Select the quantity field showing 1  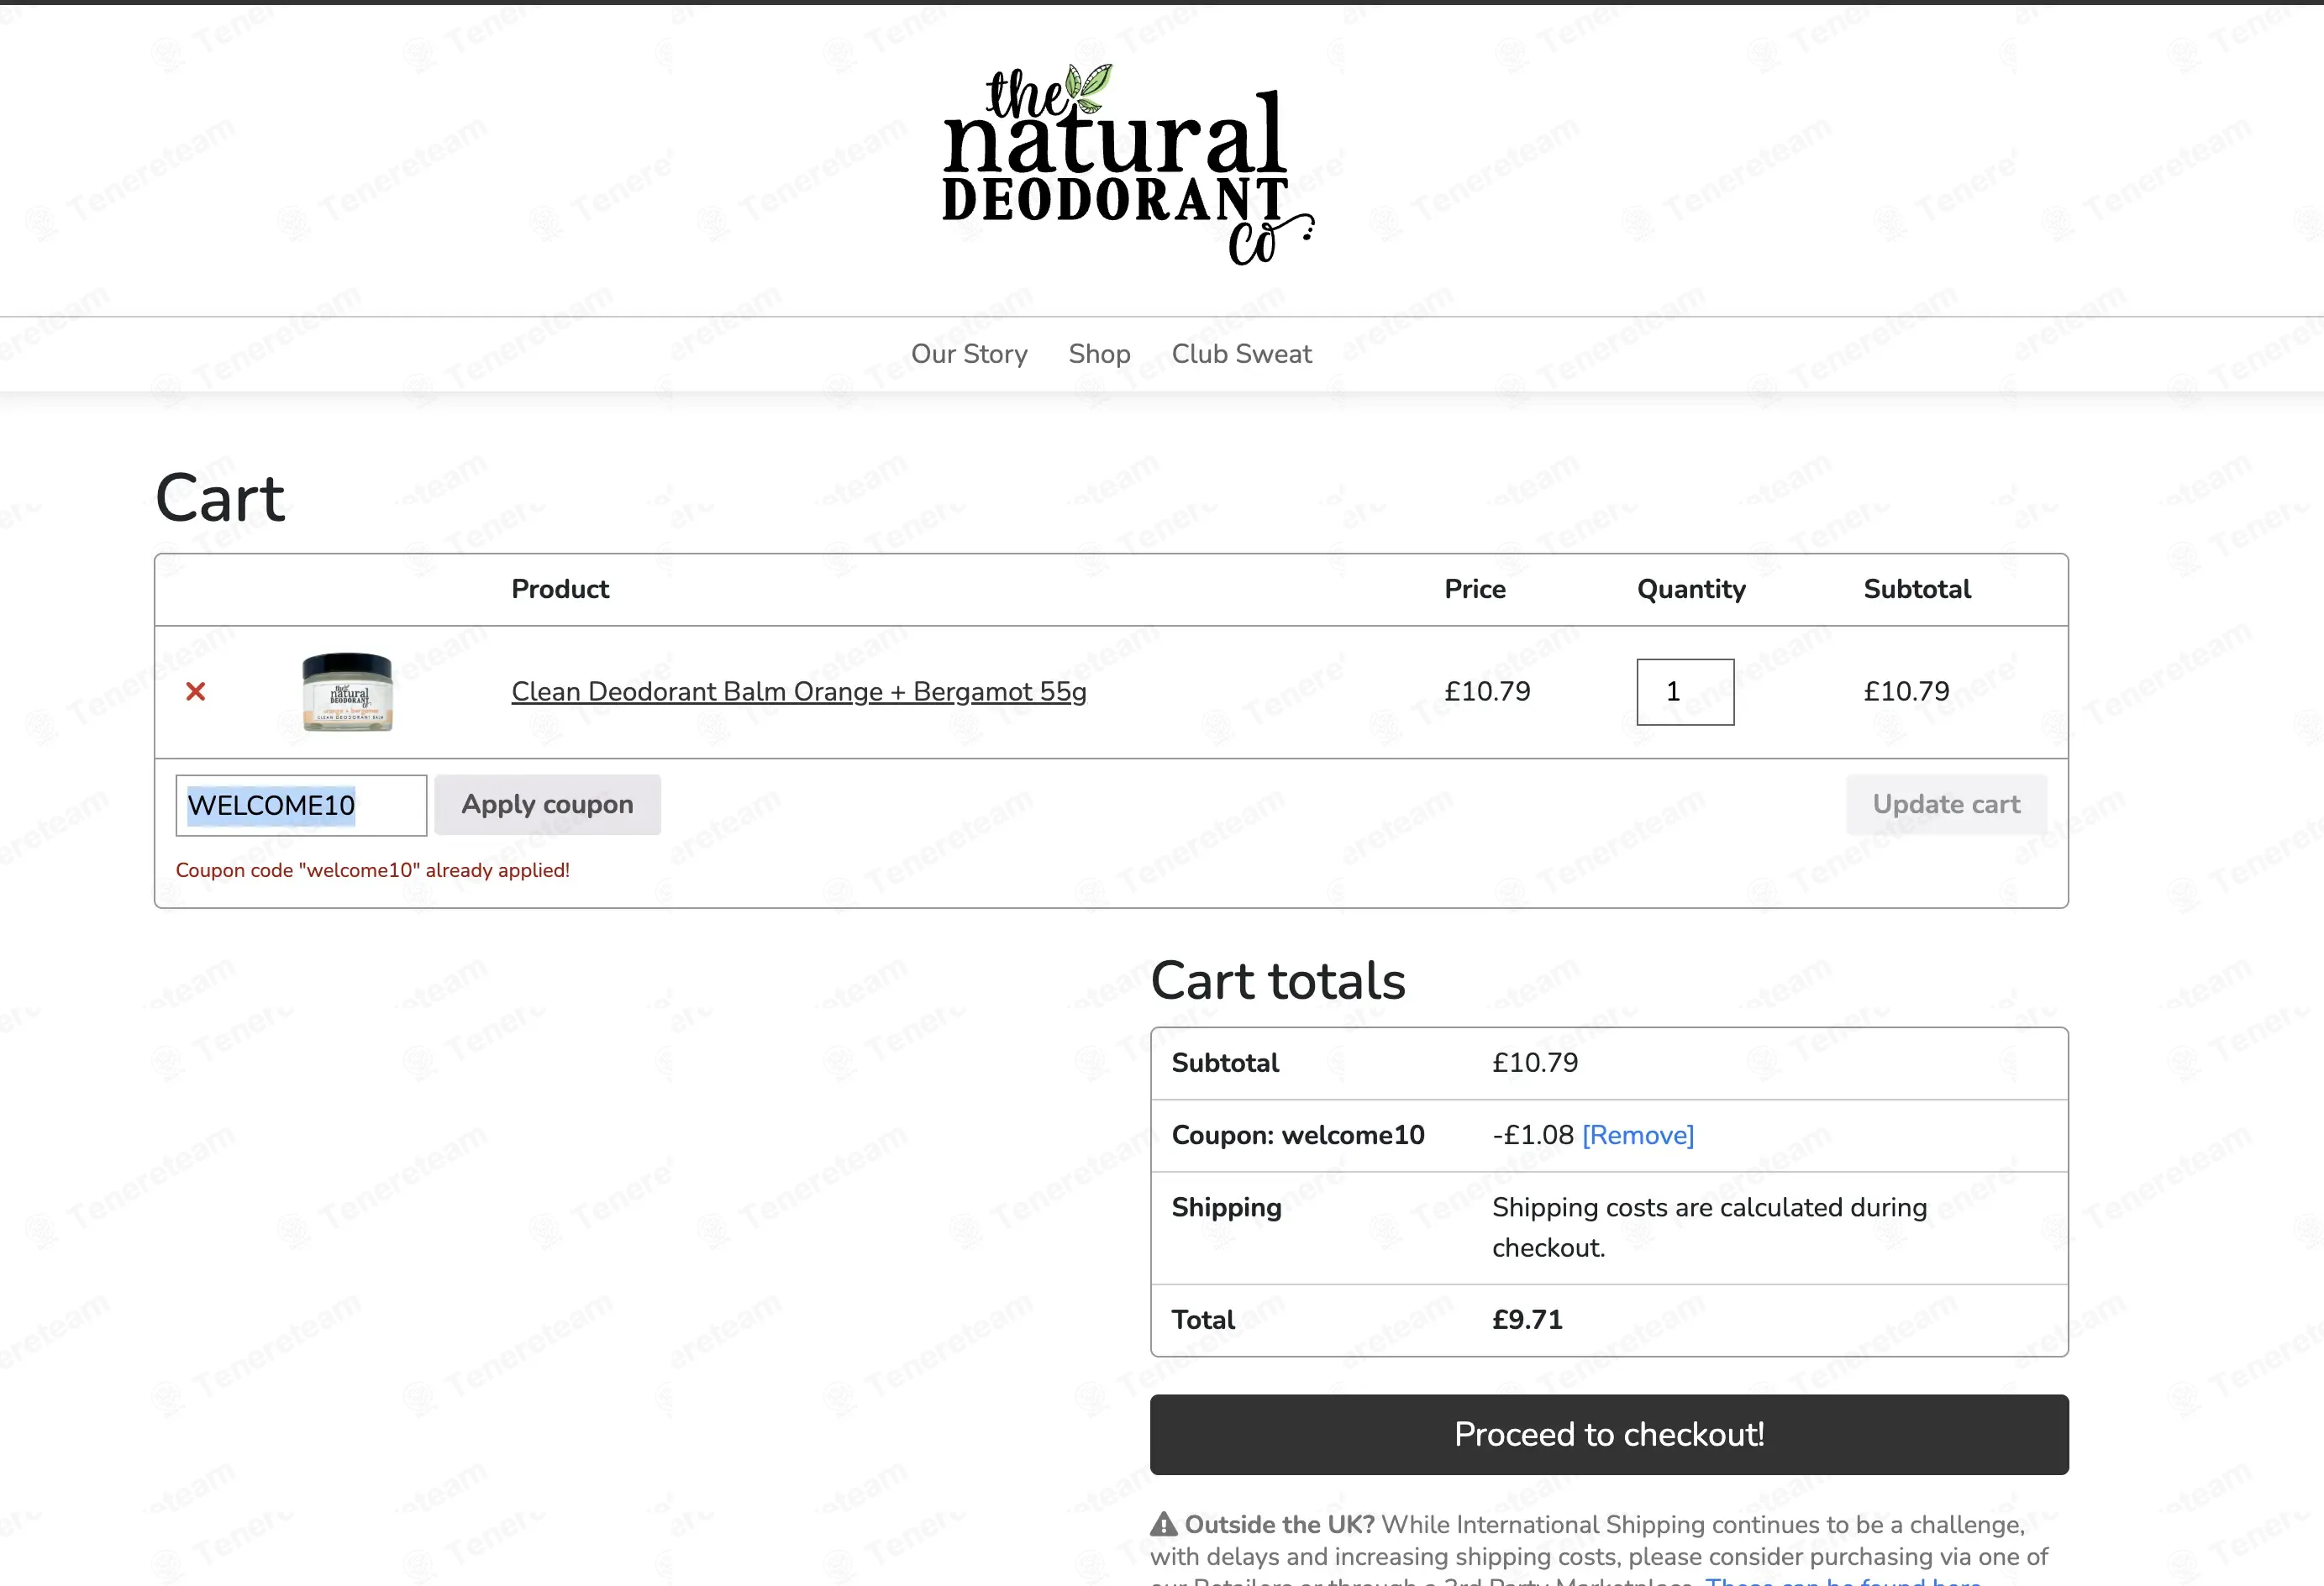1685,692
